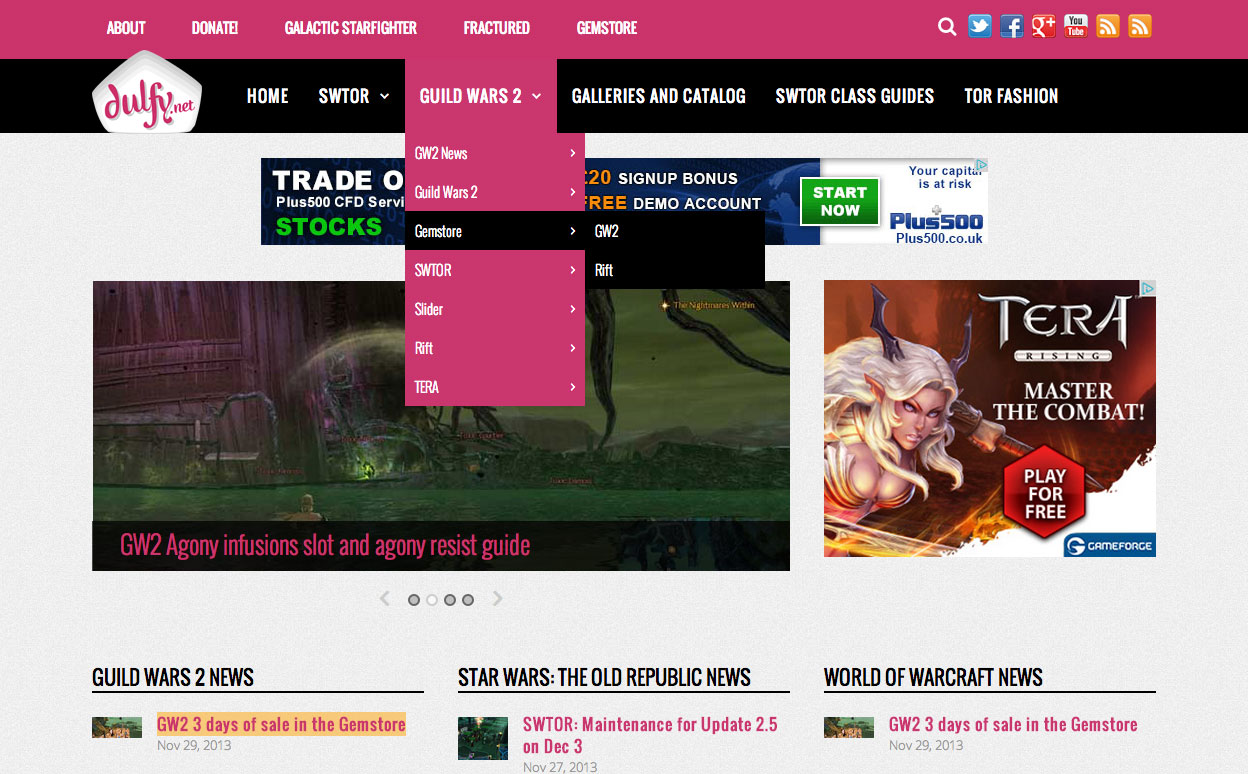Viewport: 1248px width, 774px height.
Task: Expand the SWTOR submenu chevron in dropdown
Action: pyautogui.click(x=572, y=270)
